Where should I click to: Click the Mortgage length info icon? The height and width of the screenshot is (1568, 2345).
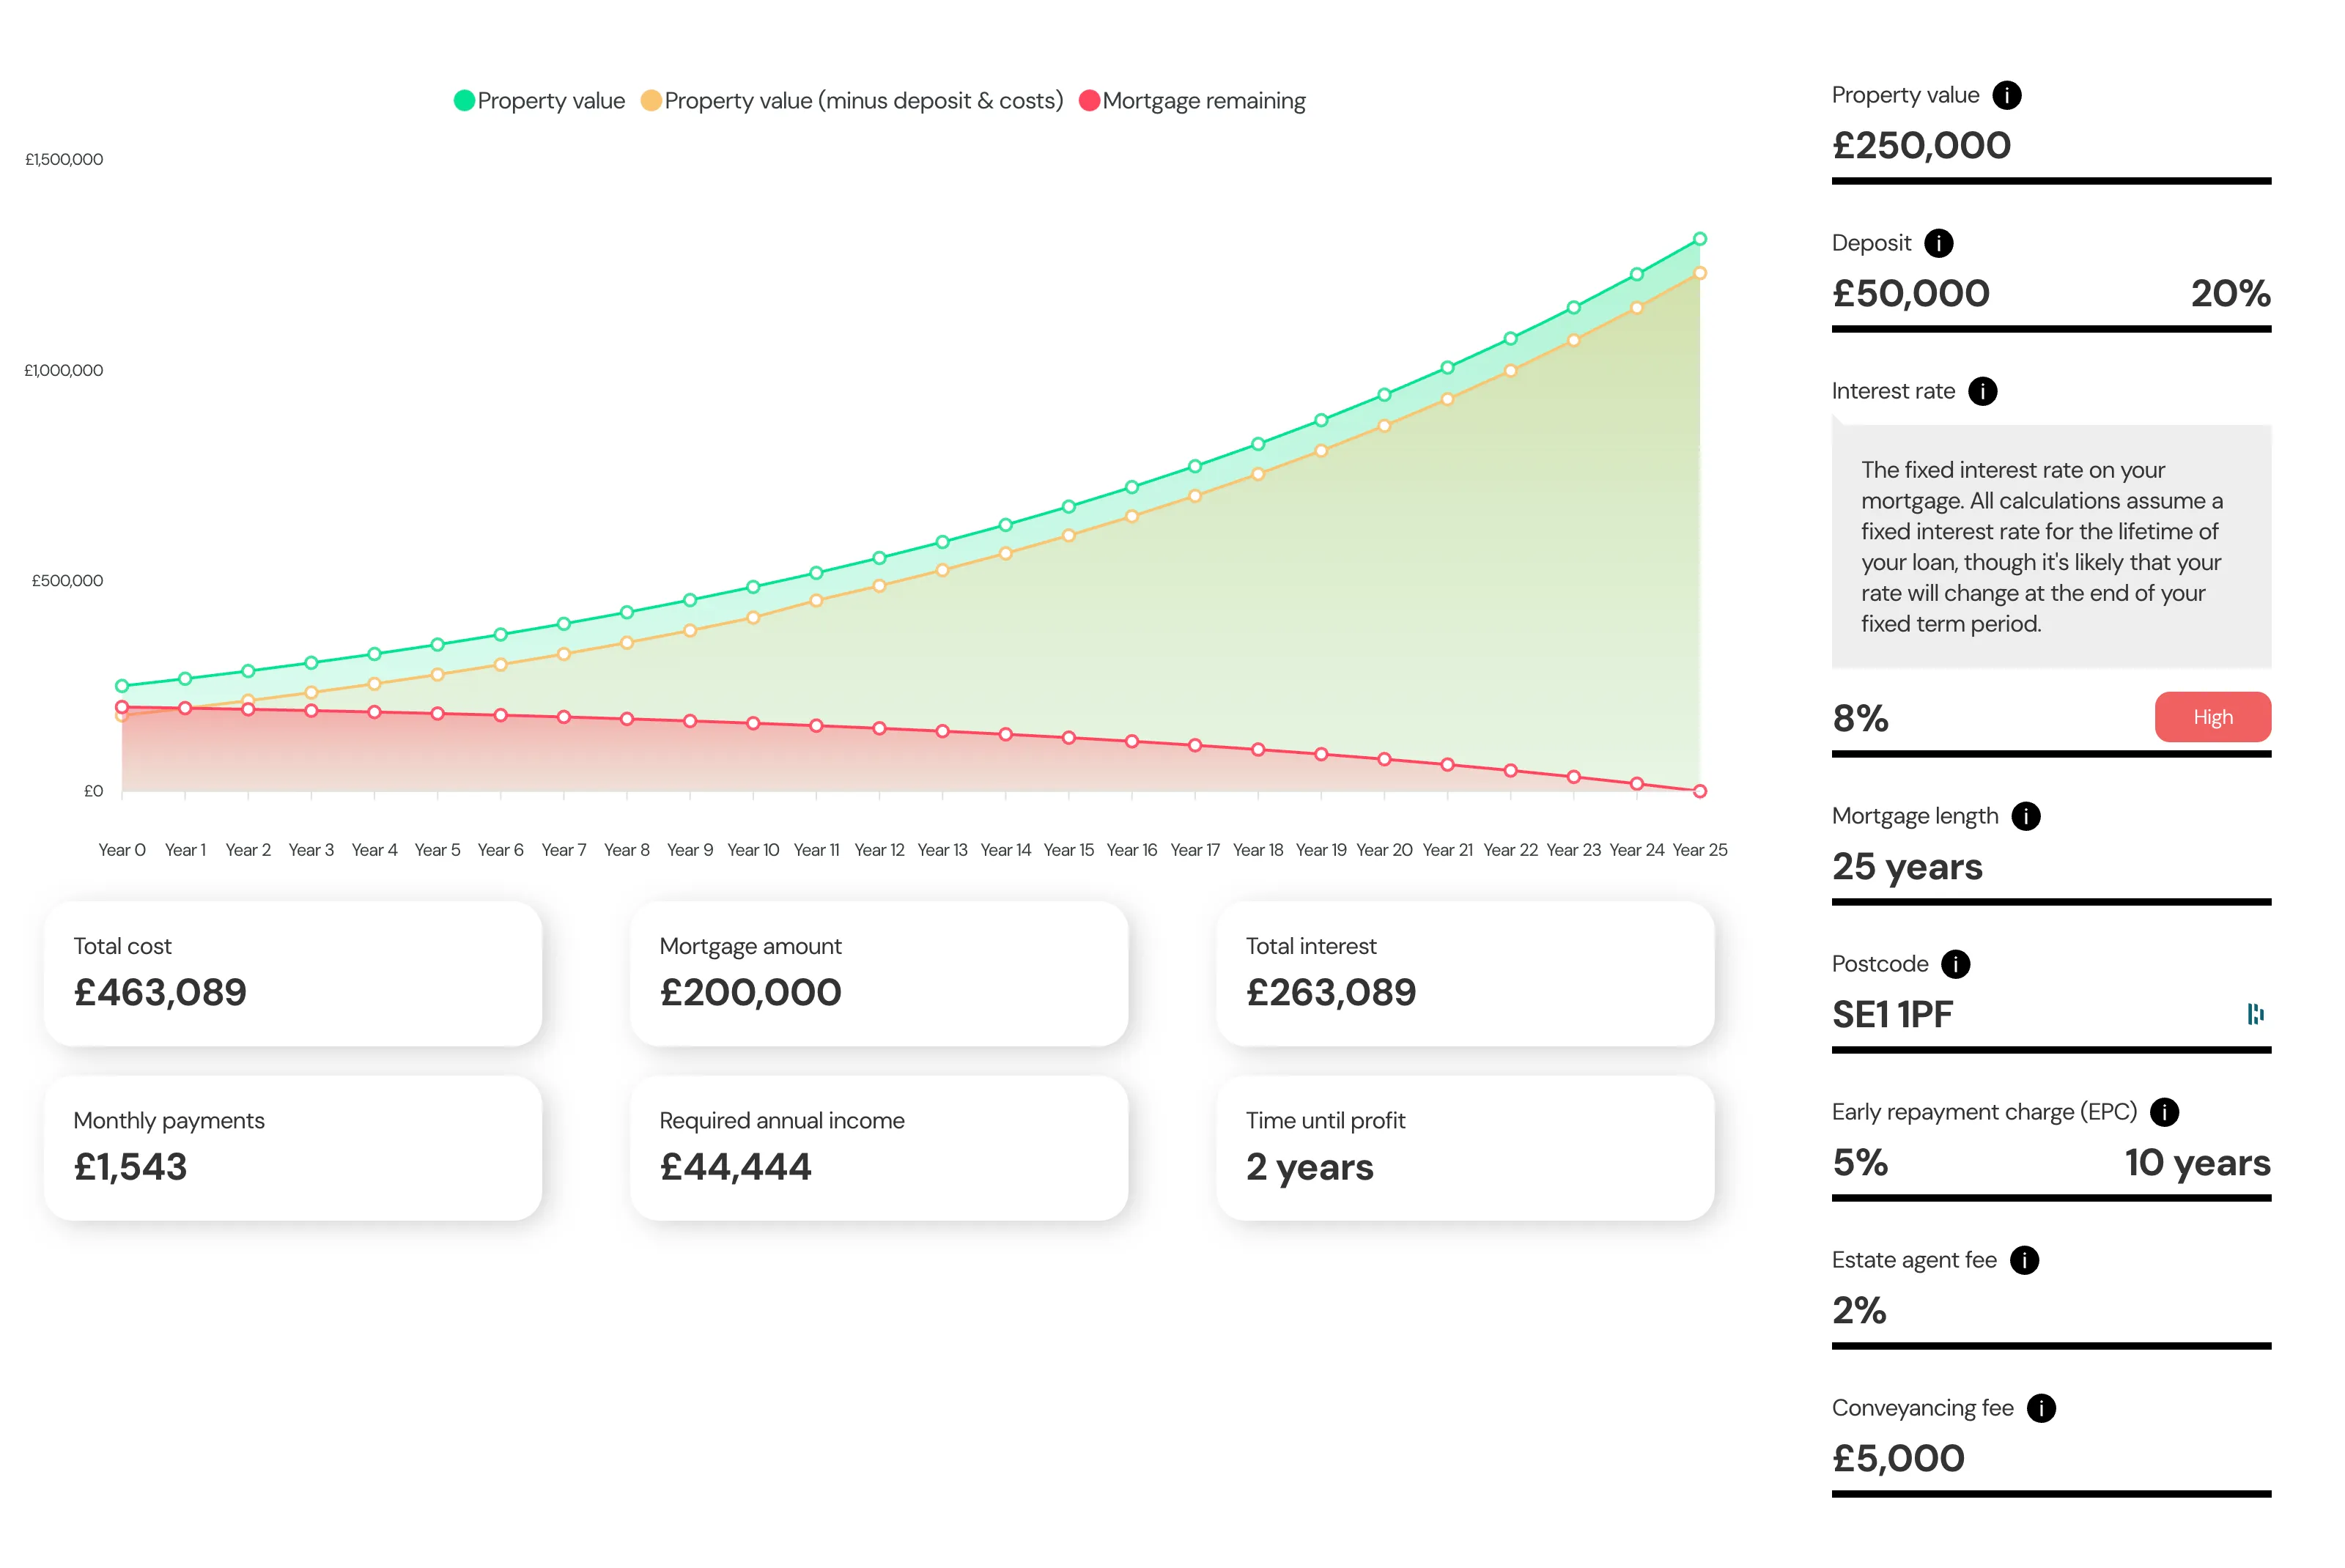pos(2025,816)
